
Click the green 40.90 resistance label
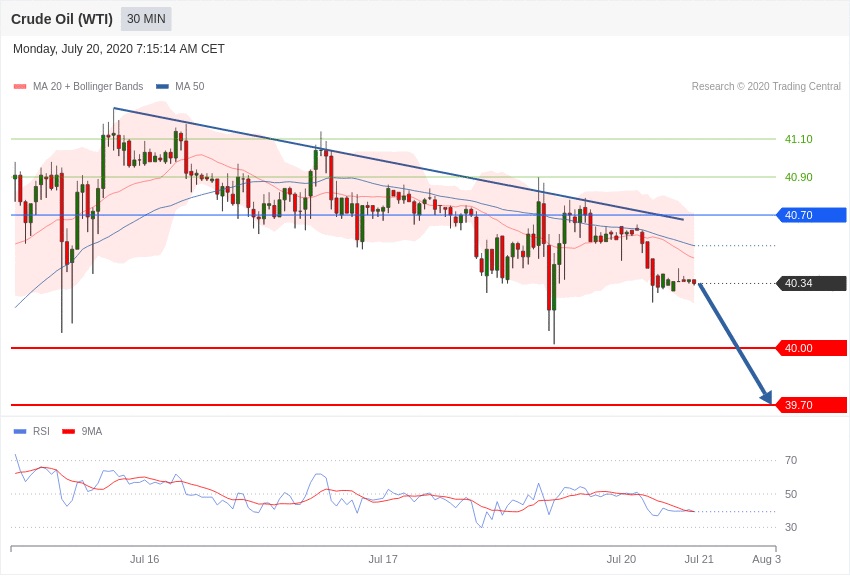(798, 177)
